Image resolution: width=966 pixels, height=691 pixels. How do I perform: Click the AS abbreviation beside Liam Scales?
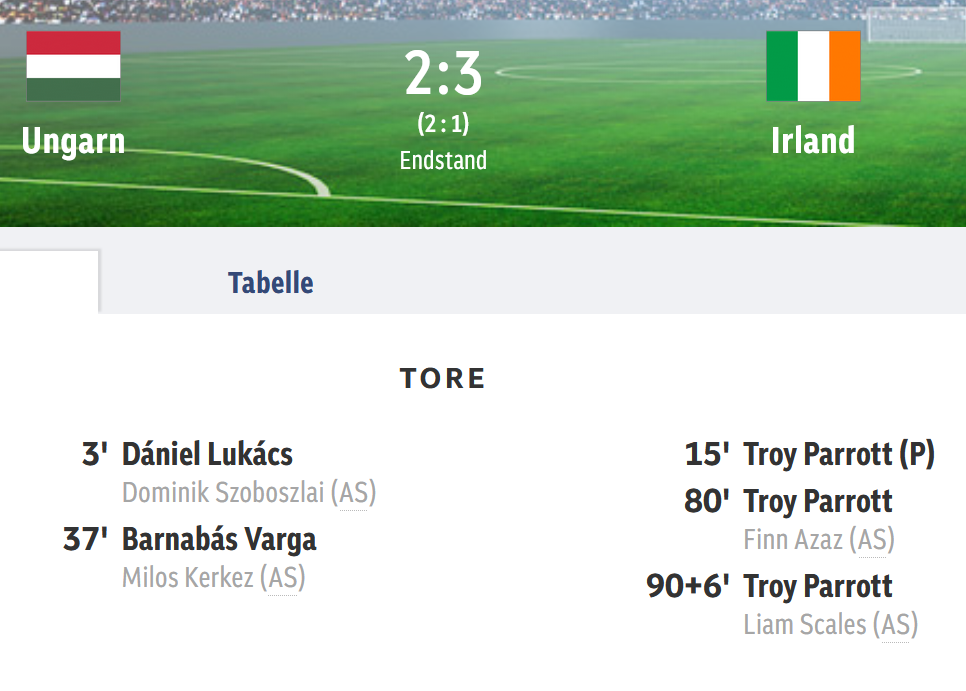pyautogui.click(x=894, y=625)
